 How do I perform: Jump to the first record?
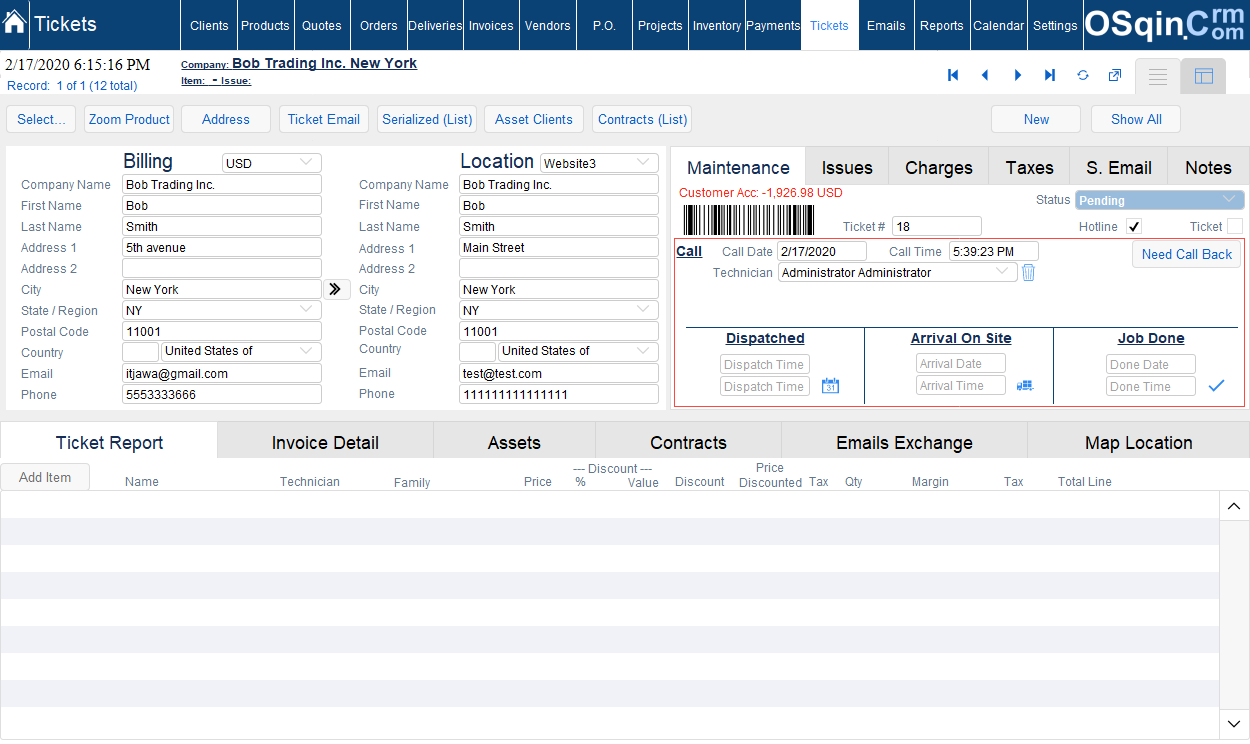coord(953,75)
